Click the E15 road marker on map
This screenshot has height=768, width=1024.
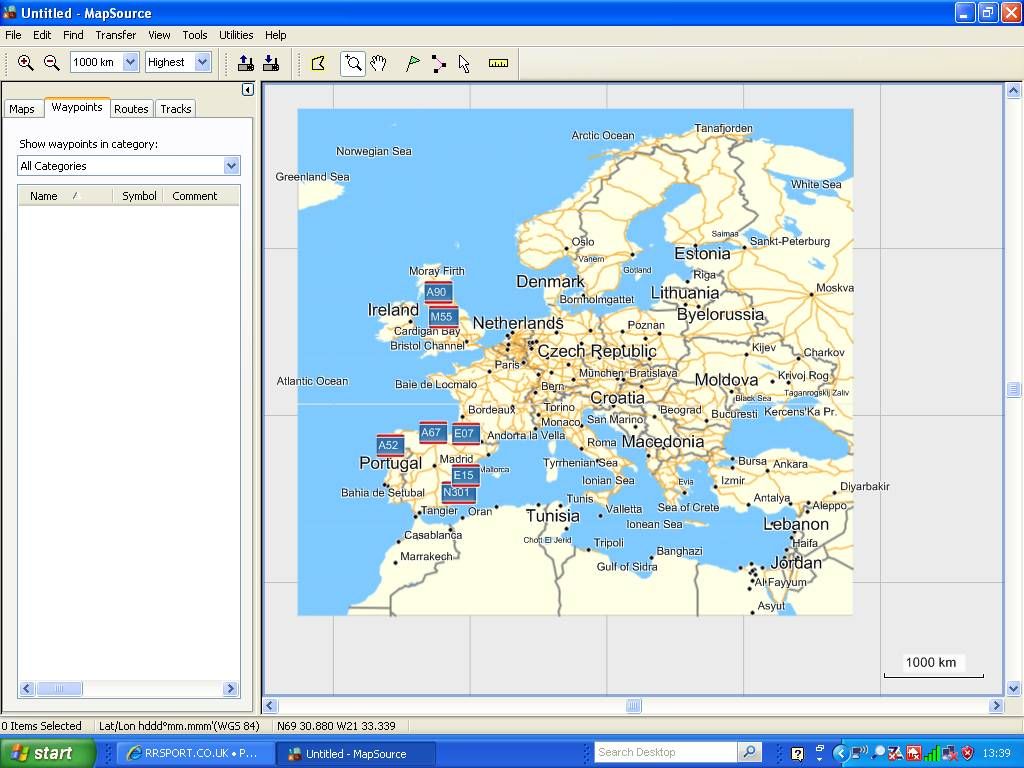(x=464, y=475)
